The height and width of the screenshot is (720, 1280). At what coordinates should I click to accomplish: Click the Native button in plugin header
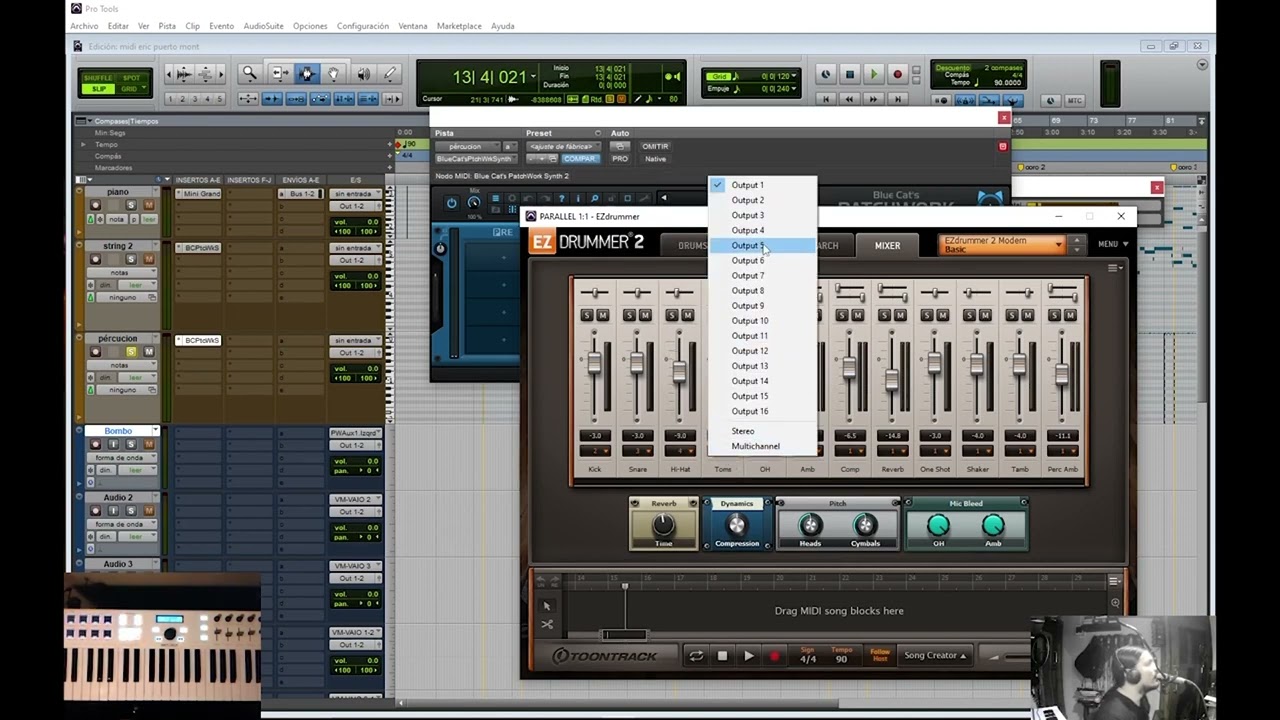click(x=655, y=159)
